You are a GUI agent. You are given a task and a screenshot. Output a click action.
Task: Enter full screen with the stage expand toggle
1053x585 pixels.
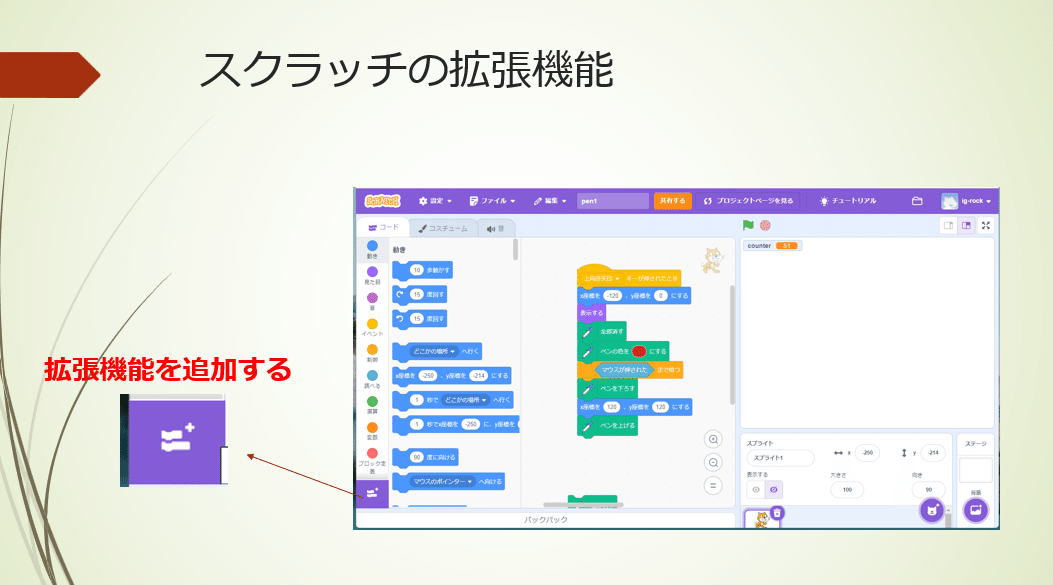coord(985,225)
